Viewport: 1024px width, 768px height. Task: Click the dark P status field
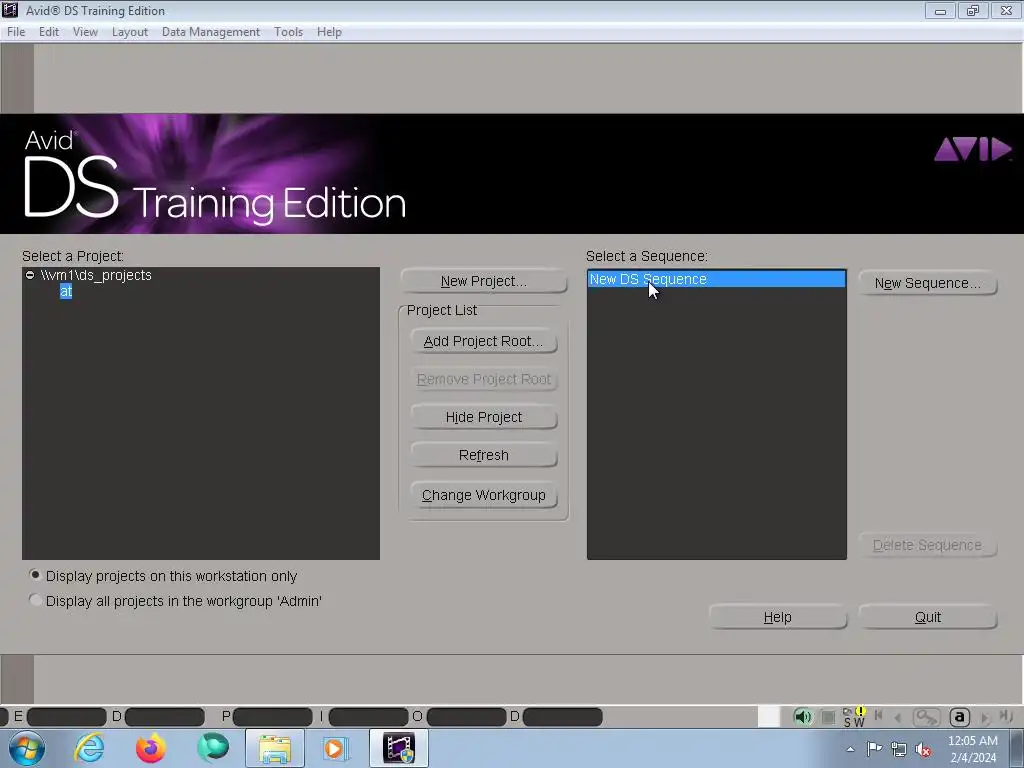coord(272,717)
